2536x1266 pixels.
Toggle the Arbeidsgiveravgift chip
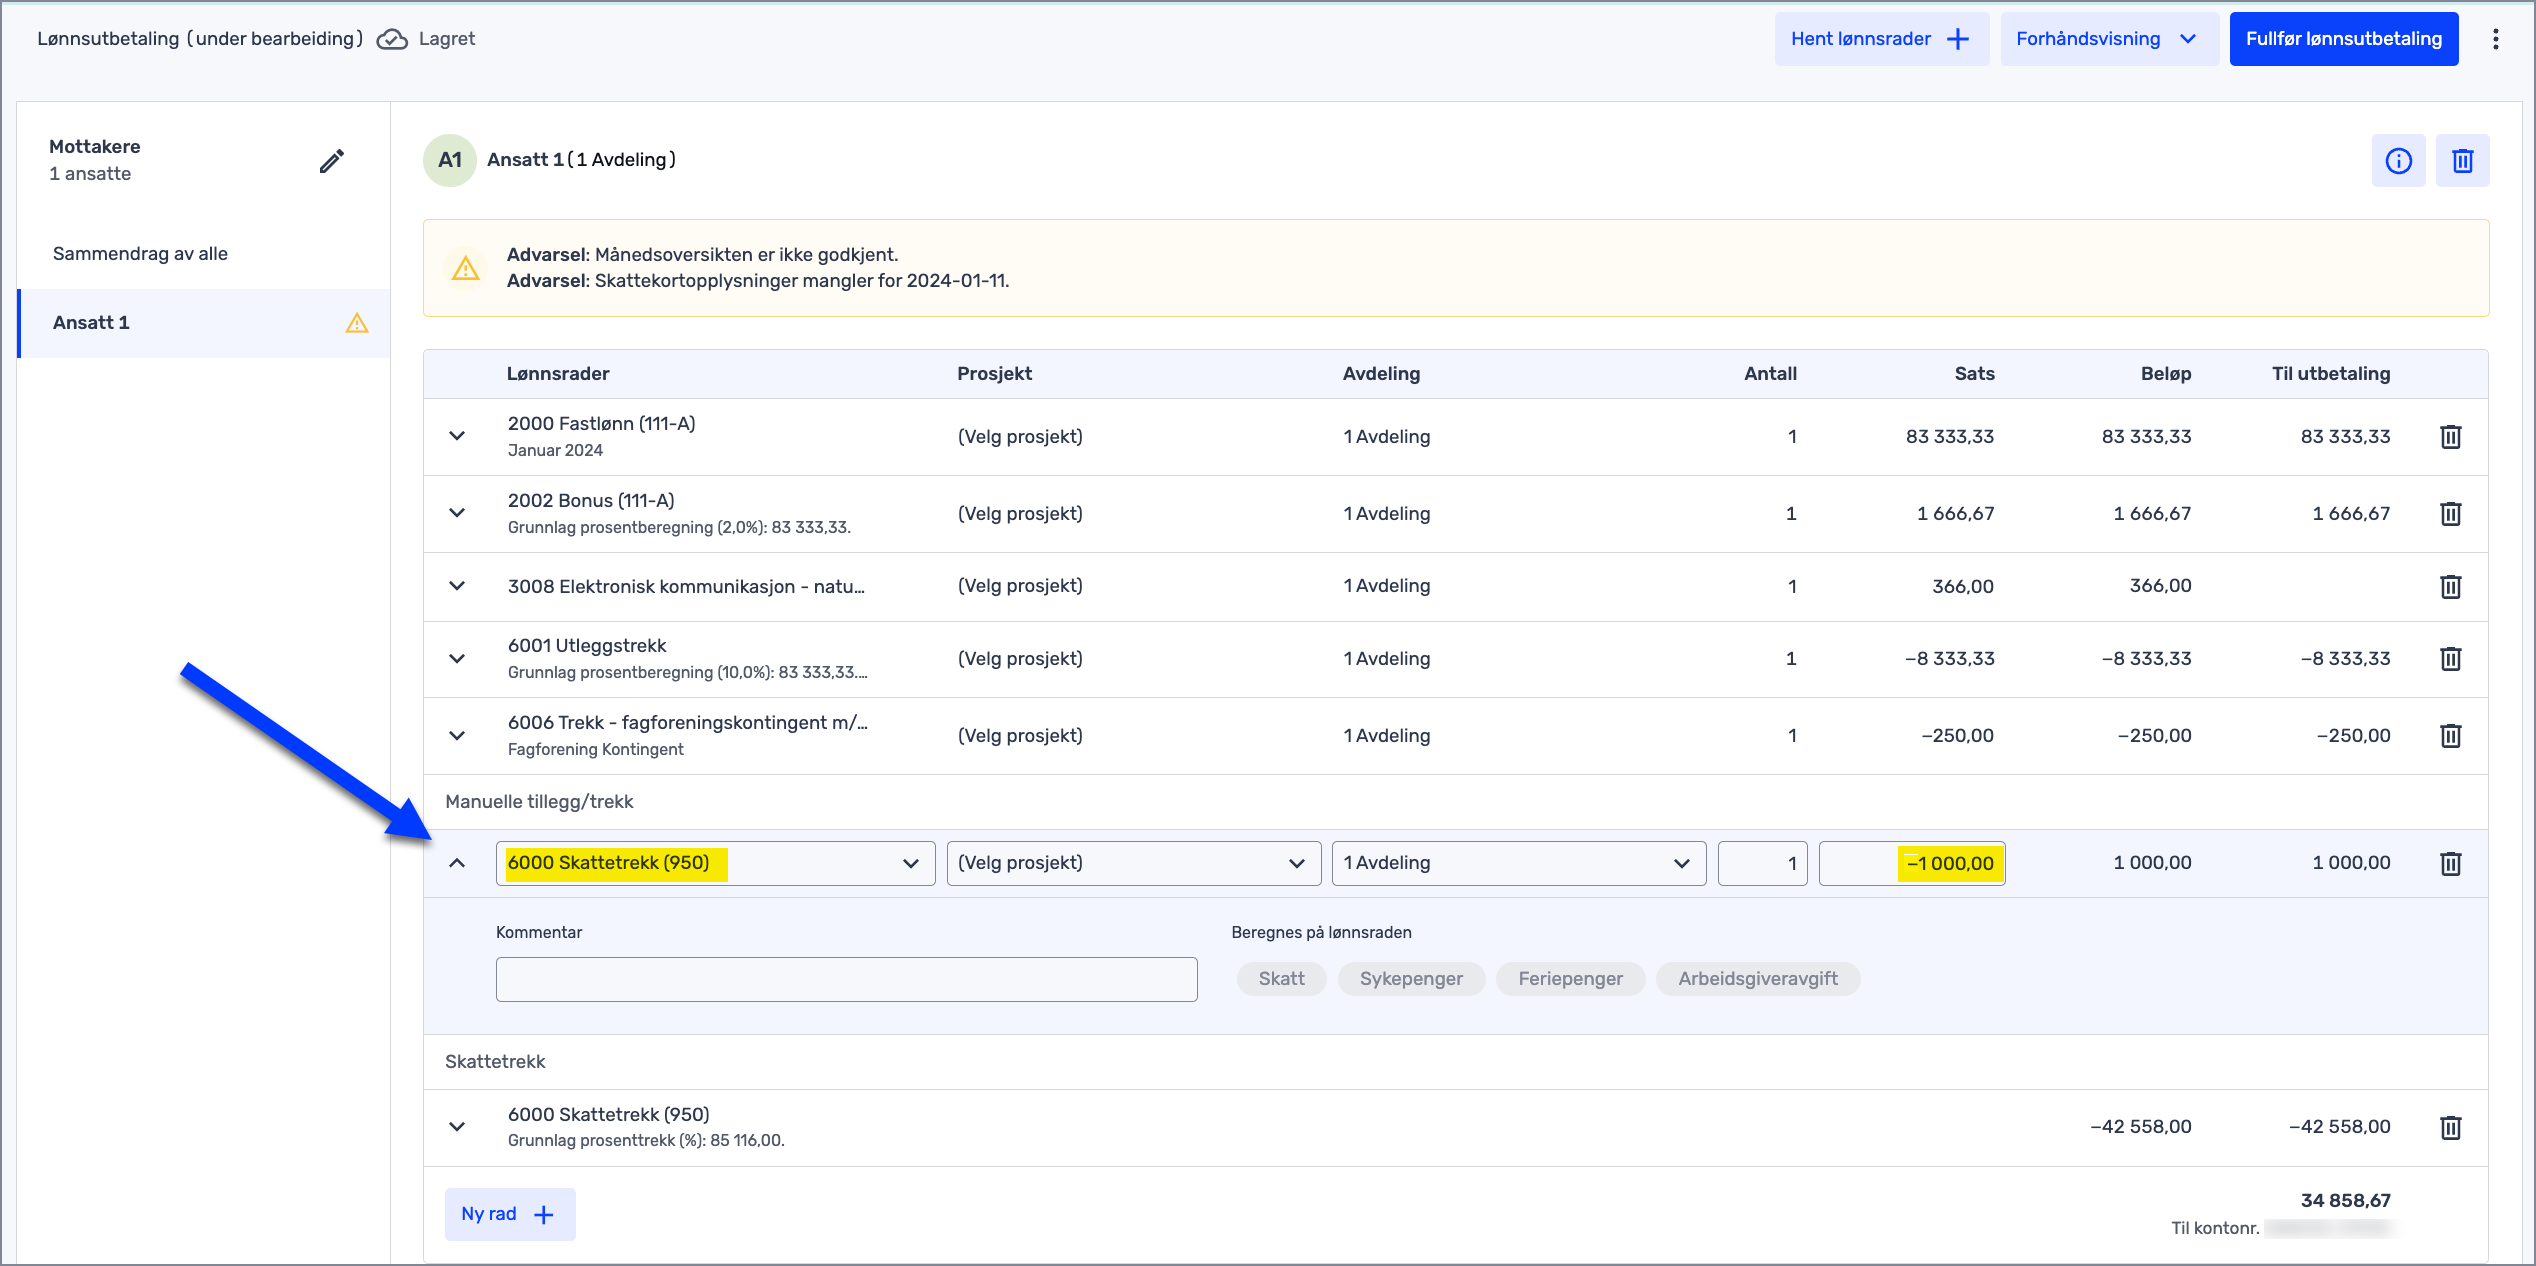point(1757,979)
